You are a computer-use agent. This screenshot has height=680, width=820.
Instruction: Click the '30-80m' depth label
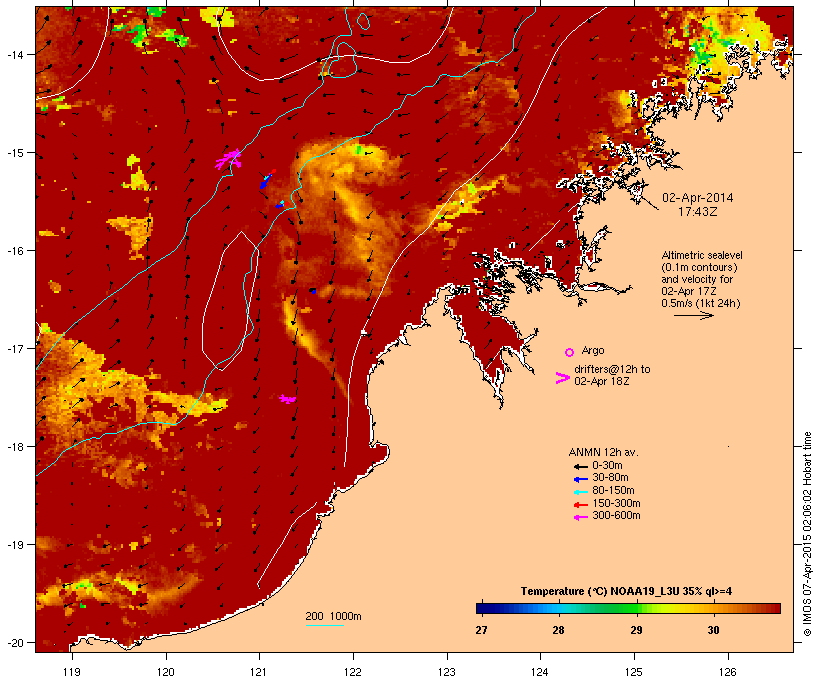coord(610,478)
